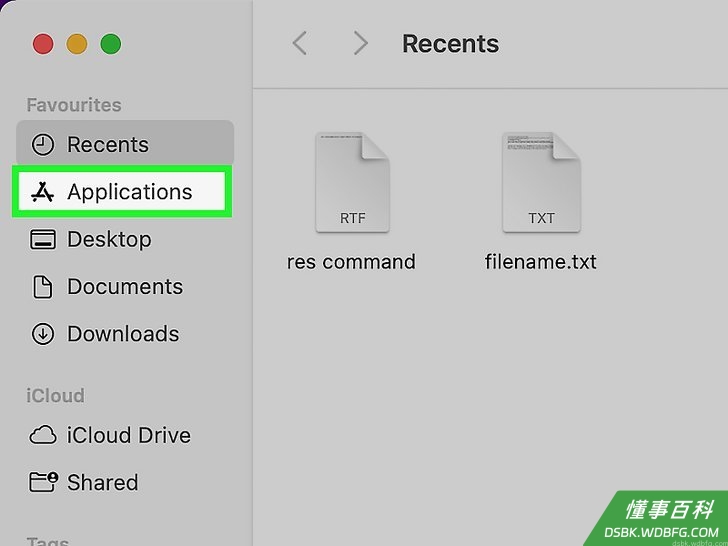Click the Shared folder icon
The height and width of the screenshot is (546, 728).
coord(44,482)
